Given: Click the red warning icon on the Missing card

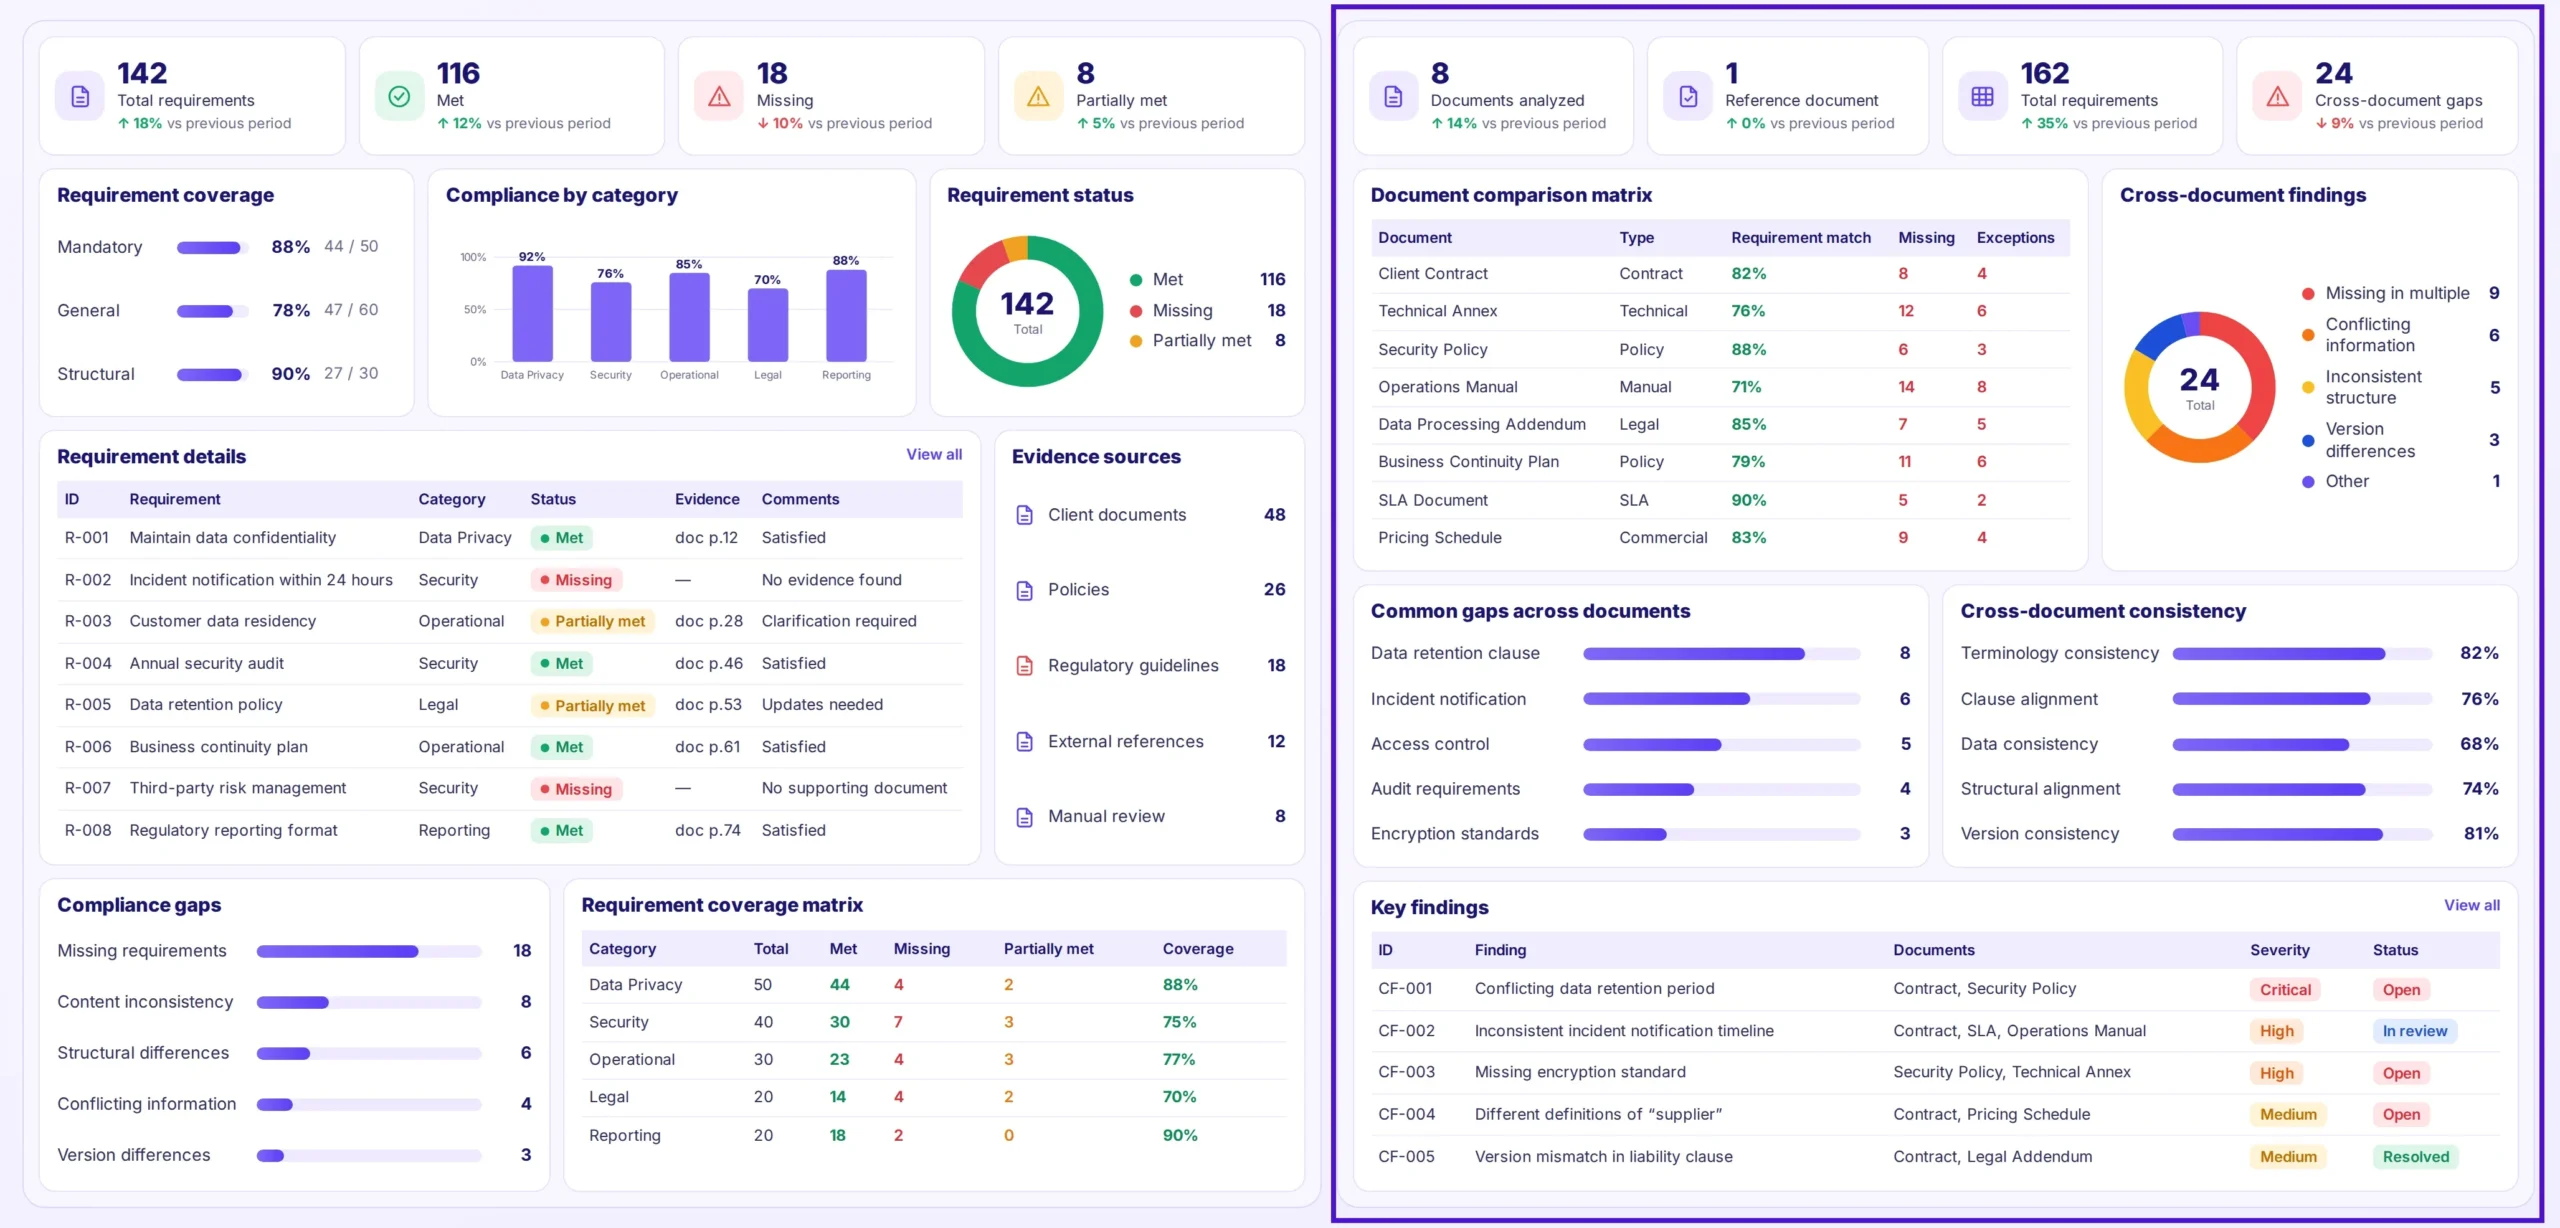Looking at the screenshot, I should pos(719,97).
